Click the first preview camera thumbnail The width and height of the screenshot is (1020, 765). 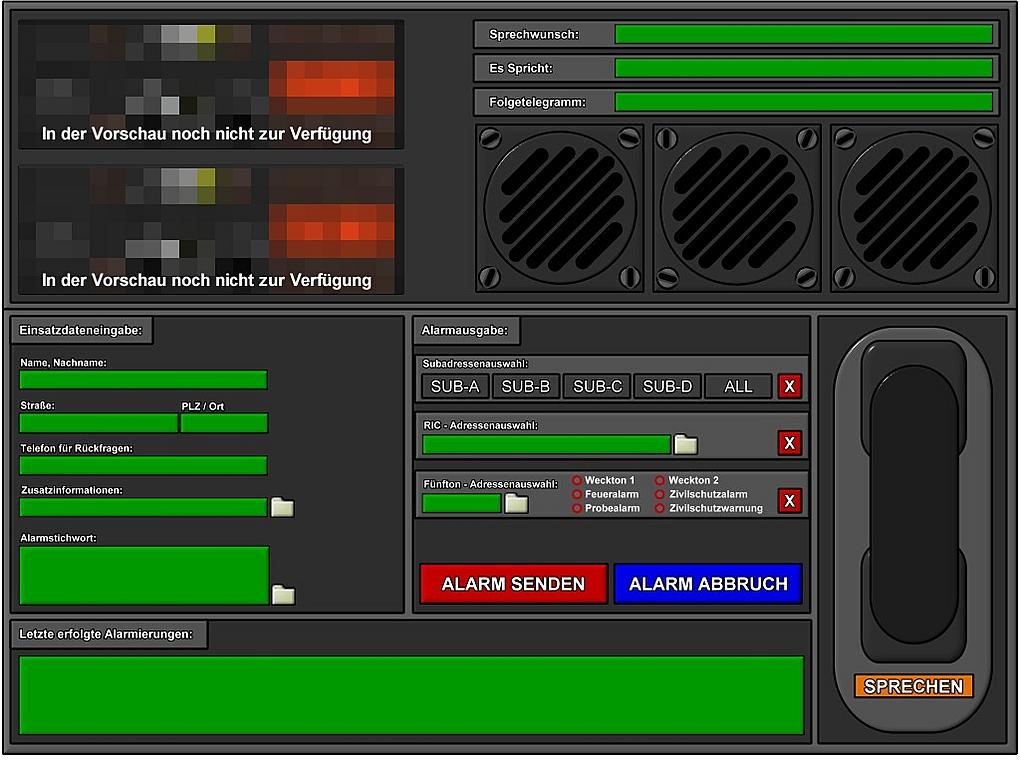[x=211, y=85]
